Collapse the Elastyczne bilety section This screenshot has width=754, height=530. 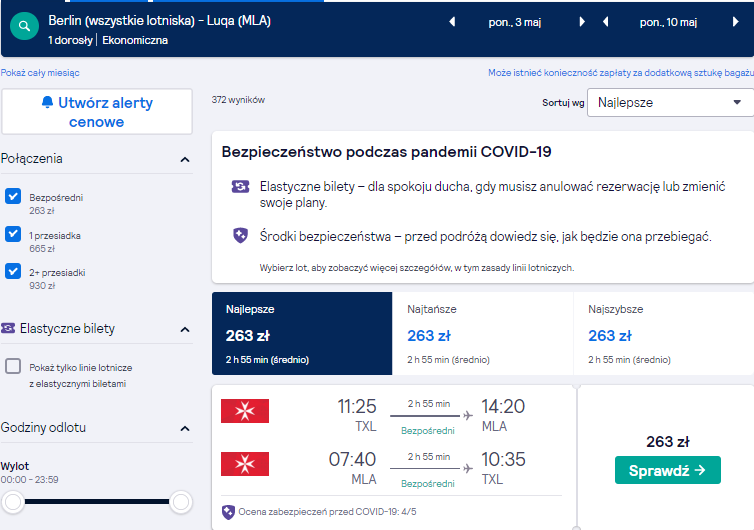coord(185,329)
